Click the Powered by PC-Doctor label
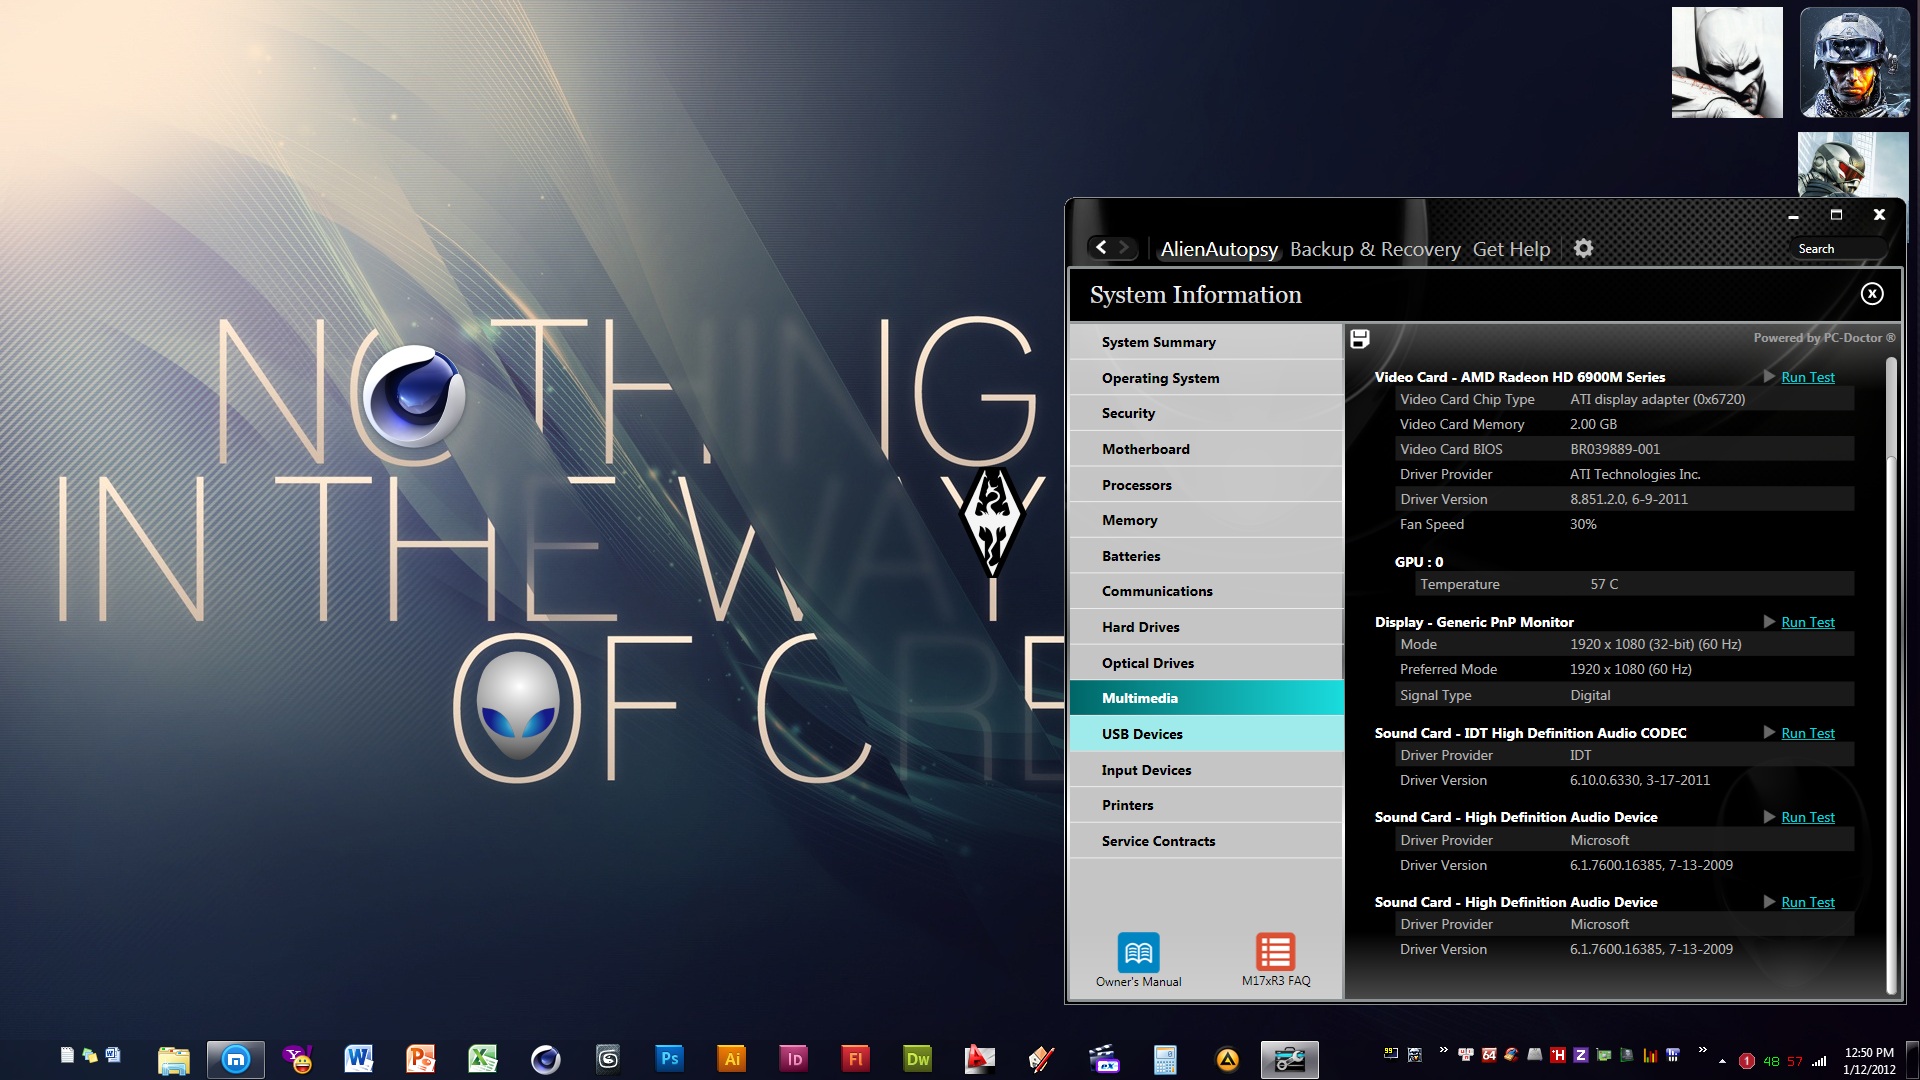 tap(1824, 338)
